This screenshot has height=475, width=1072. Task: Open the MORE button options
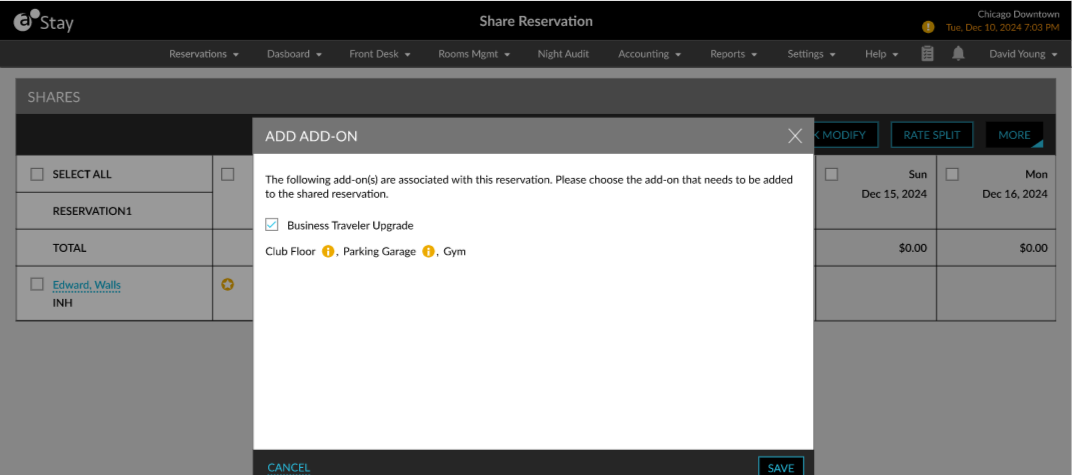(1014, 135)
